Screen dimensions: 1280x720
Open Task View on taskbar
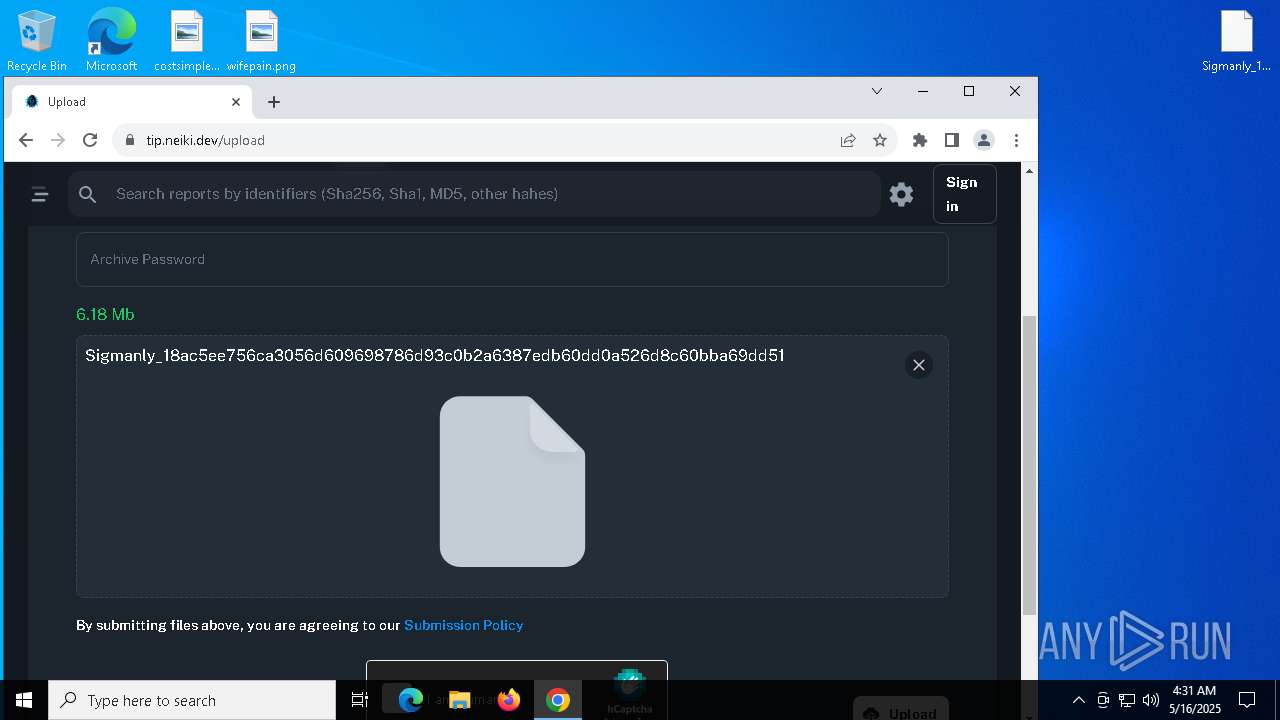pos(360,700)
